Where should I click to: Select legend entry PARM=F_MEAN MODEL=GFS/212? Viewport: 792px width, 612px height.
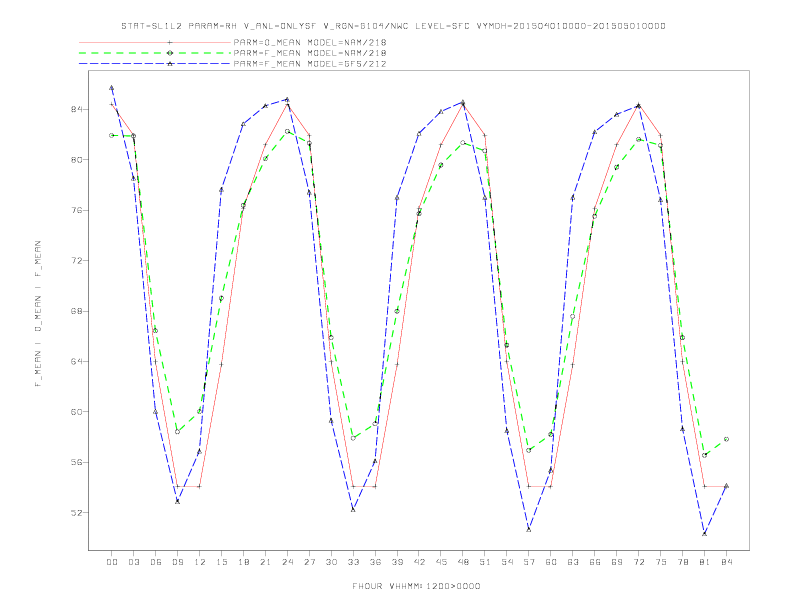tap(310, 64)
